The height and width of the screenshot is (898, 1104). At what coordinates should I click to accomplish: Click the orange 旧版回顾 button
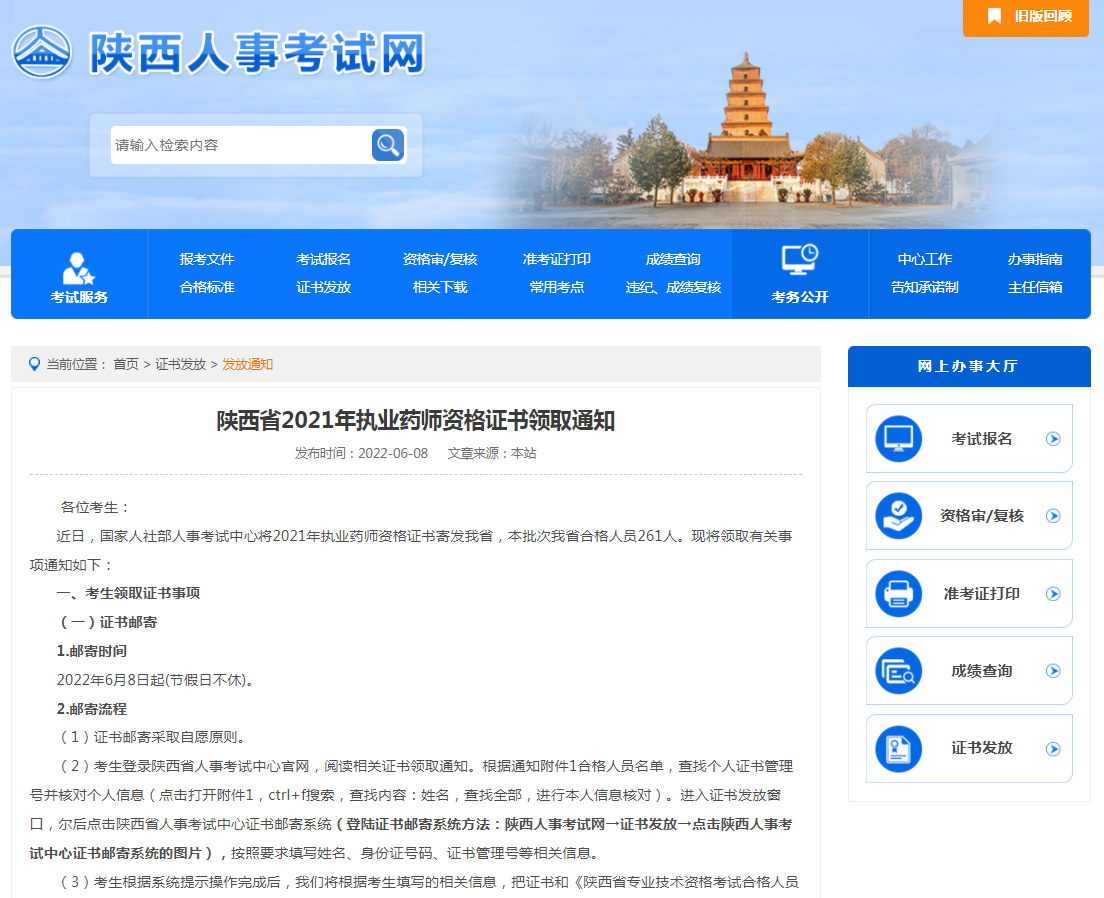pos(1026,17)
